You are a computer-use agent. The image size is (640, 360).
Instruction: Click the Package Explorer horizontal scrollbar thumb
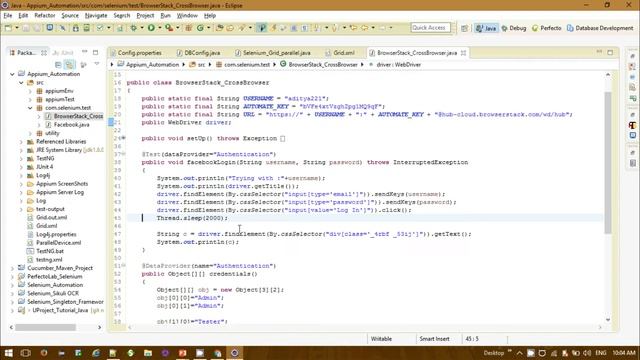coord(45,327)
